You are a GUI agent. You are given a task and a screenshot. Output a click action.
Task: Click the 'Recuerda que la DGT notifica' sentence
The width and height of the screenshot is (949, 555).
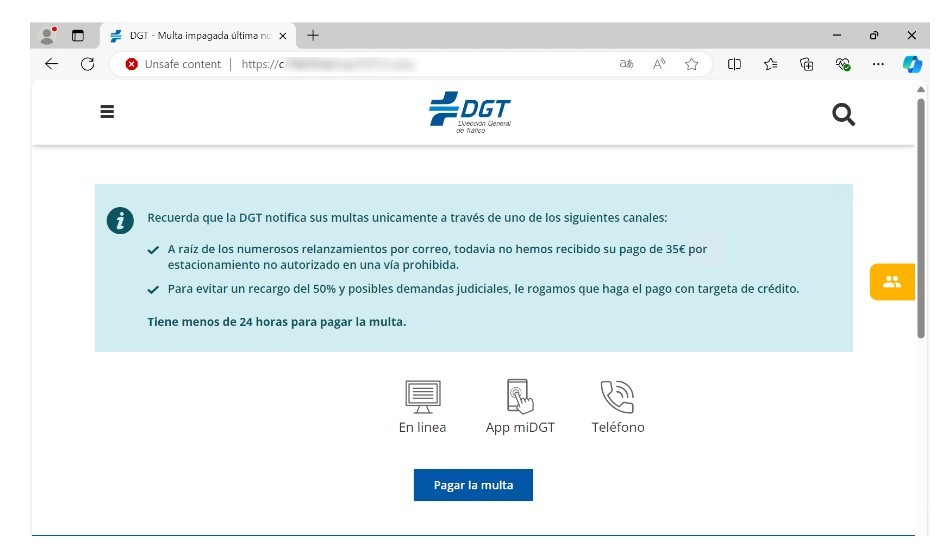click(407, 218)
